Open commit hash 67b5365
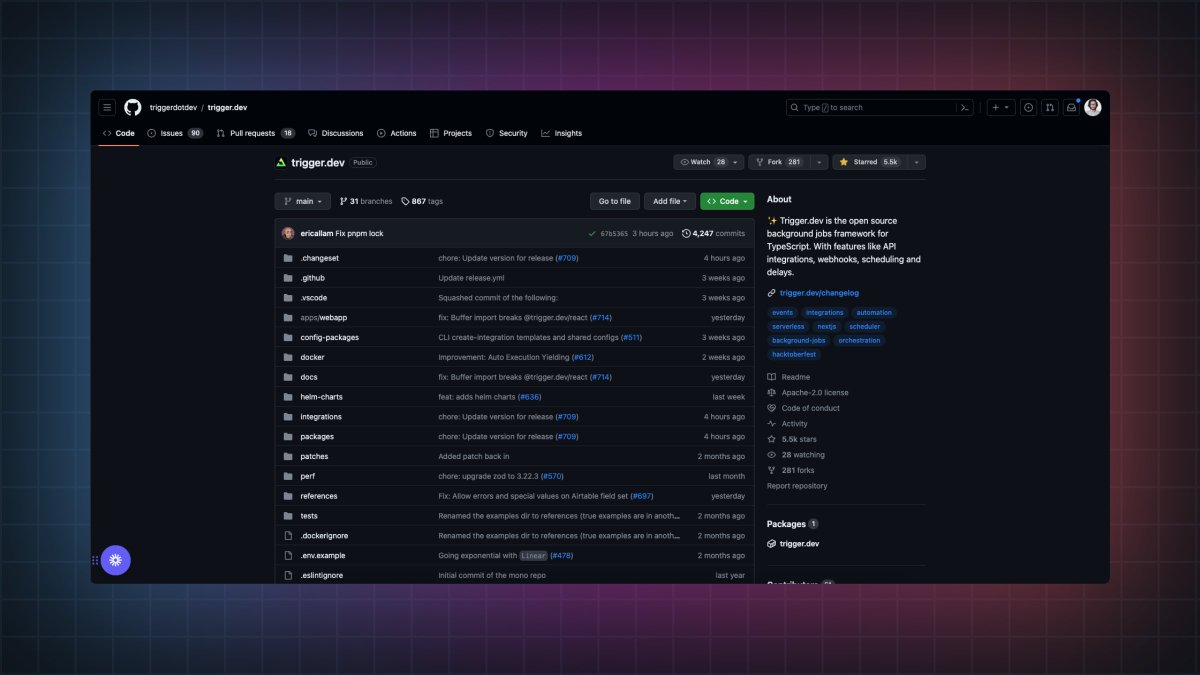Screen dimensions: 1200x675 [614, 233]
